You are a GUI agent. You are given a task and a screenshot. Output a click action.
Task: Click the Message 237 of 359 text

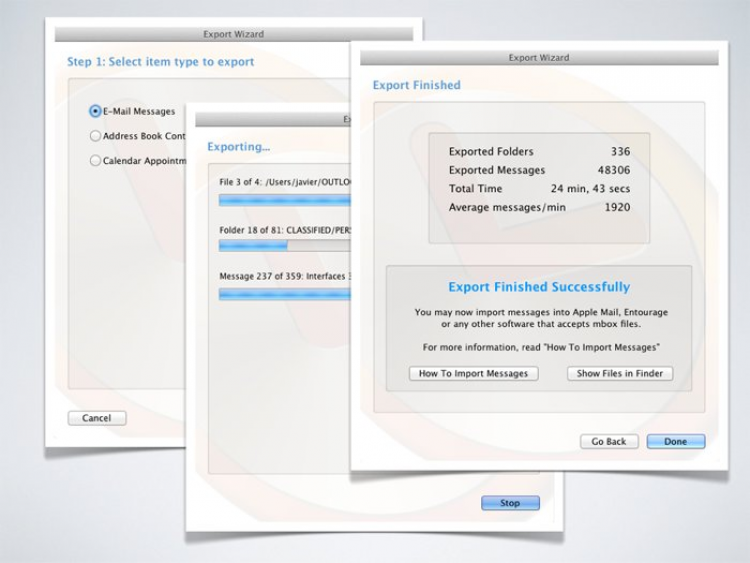pyautogui.click(x=285, y=276)
